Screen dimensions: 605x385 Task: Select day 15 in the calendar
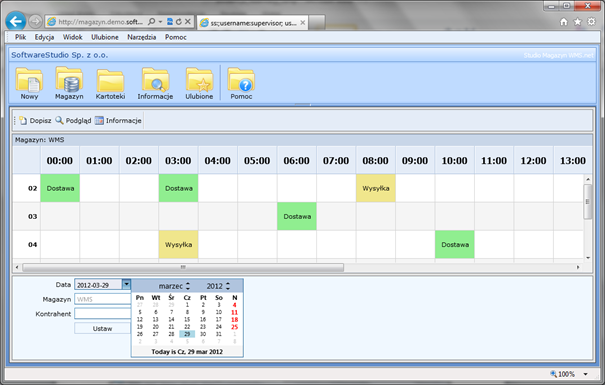pyautogui.click(x=187, y=319)
